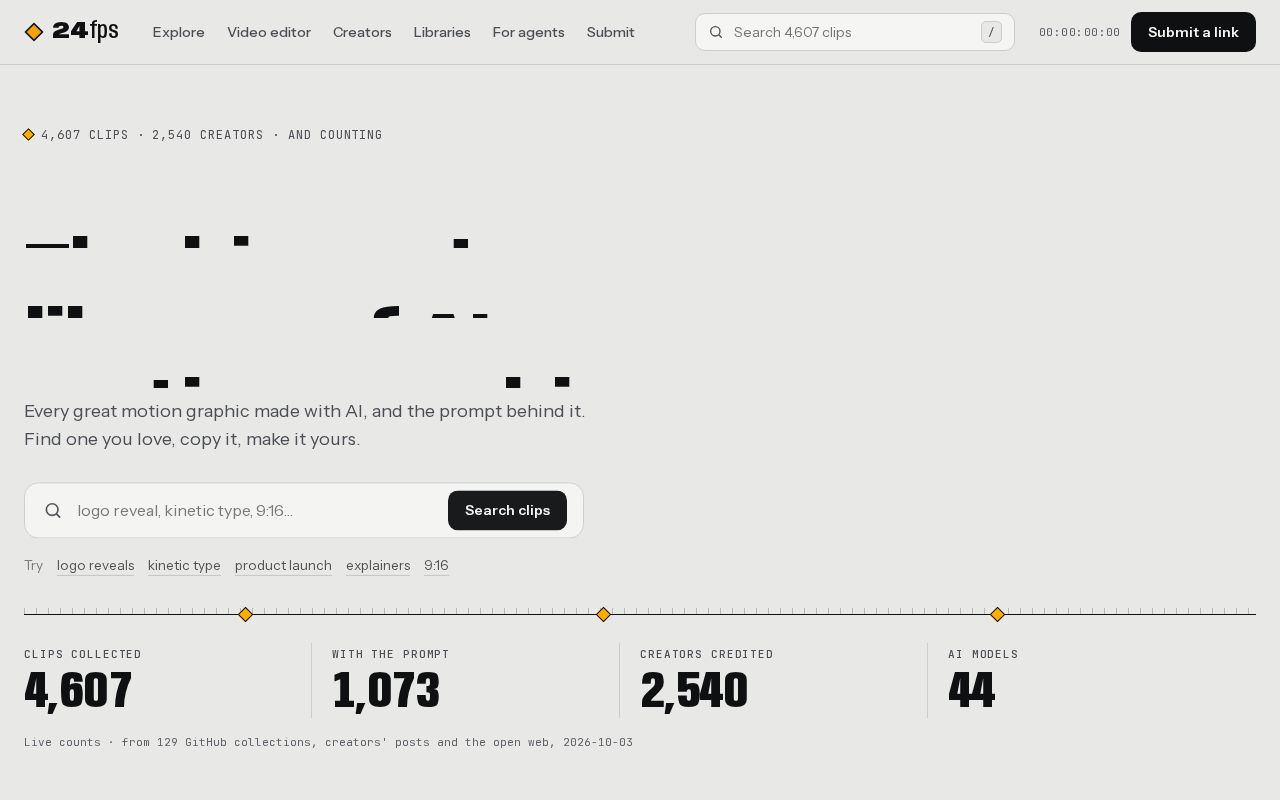Click the orange diamond beside clip count tagline
Viewport: 1280px width, 800px height.
[29, 135]
